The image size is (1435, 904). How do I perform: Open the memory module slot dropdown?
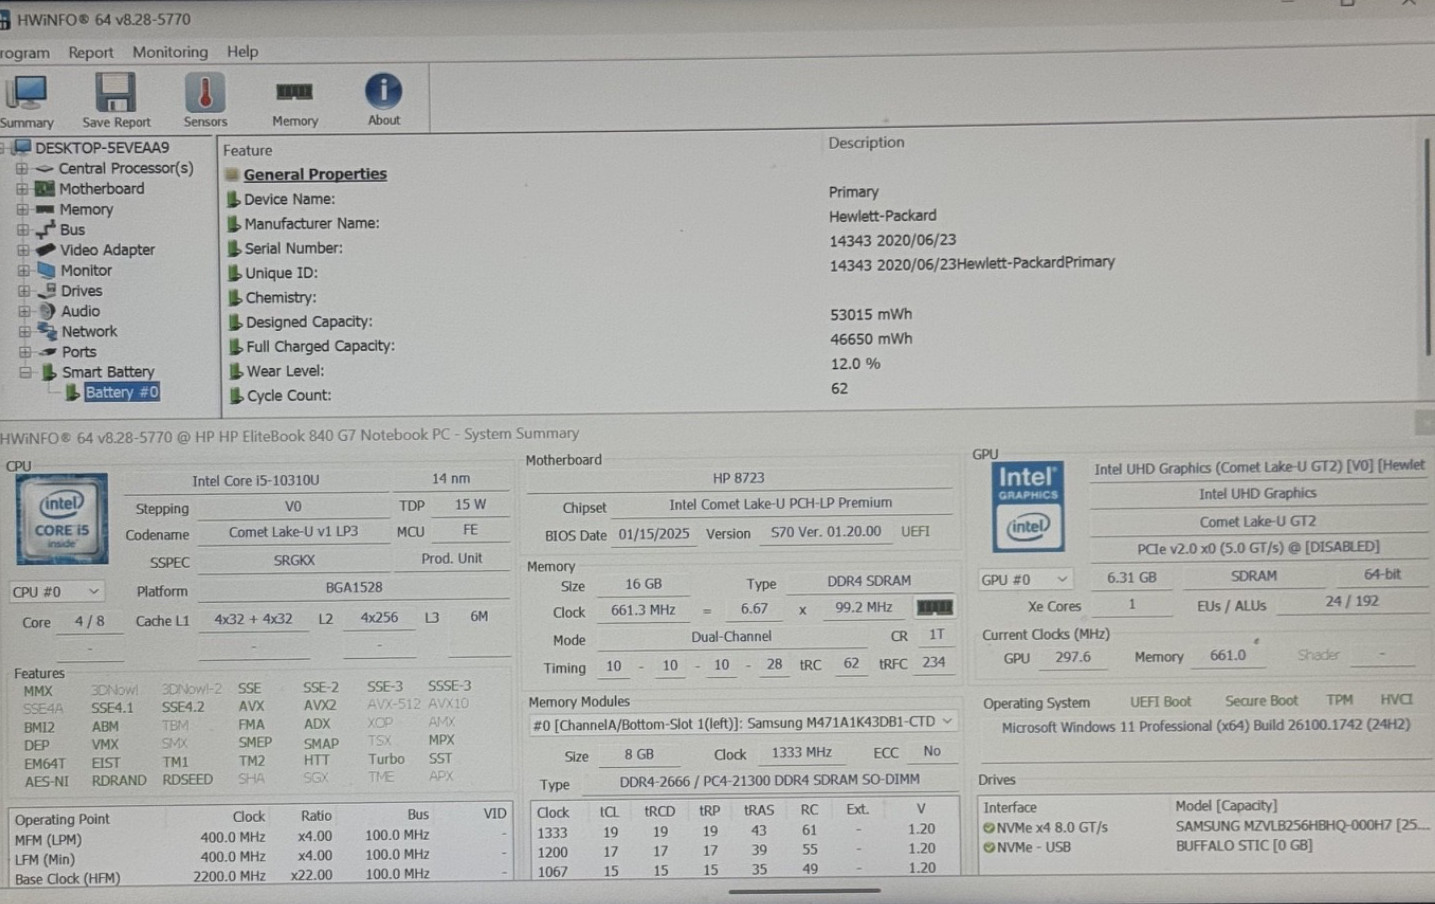743,722
